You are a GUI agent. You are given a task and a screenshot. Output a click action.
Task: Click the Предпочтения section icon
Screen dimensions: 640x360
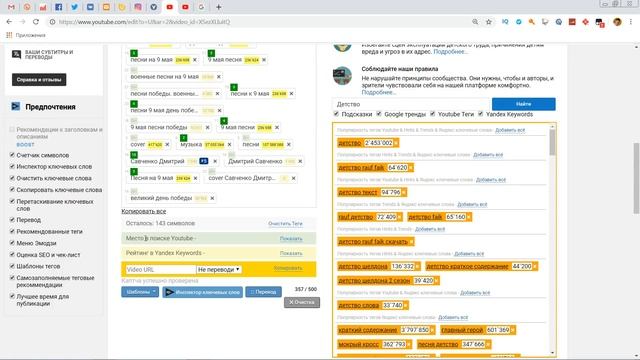point(16,107)
